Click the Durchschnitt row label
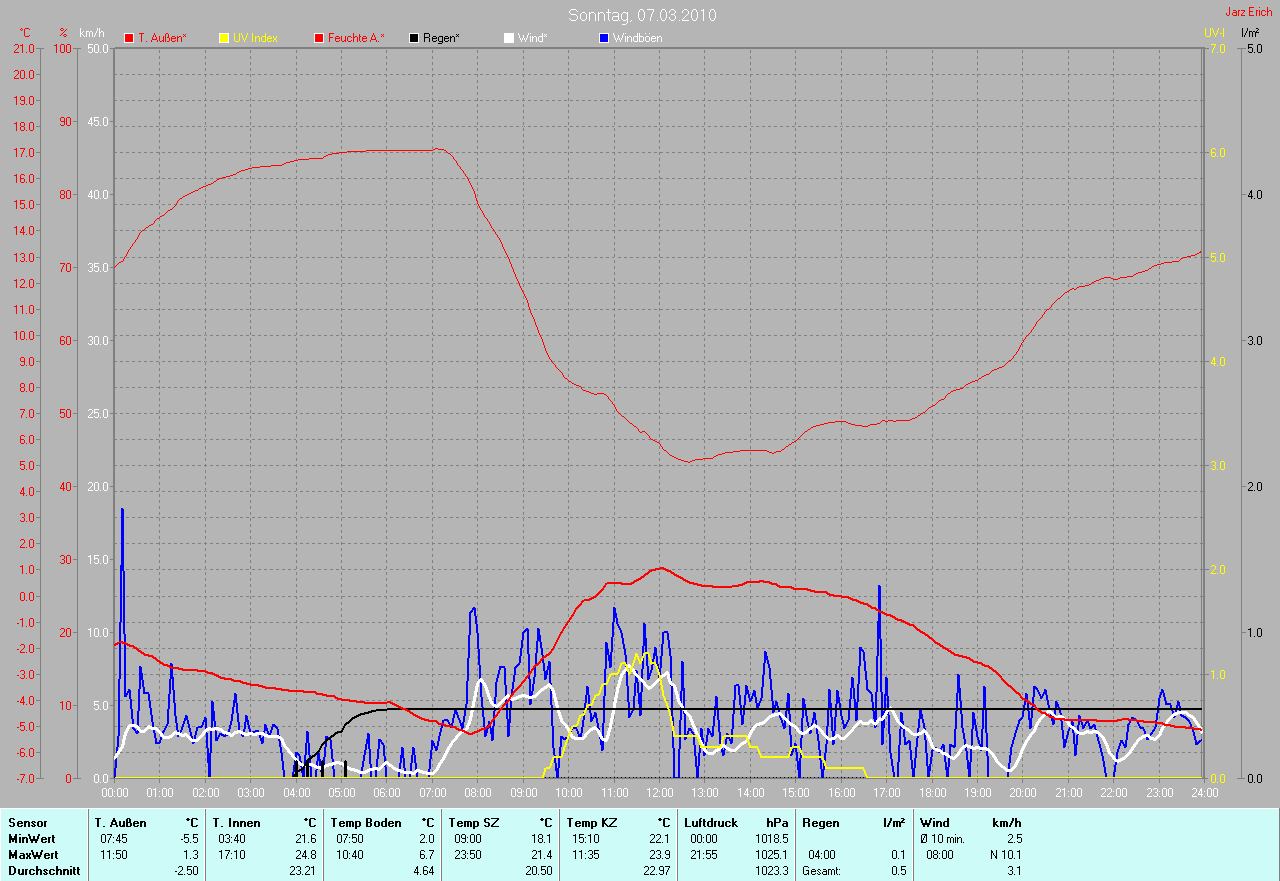 point(42,871)
